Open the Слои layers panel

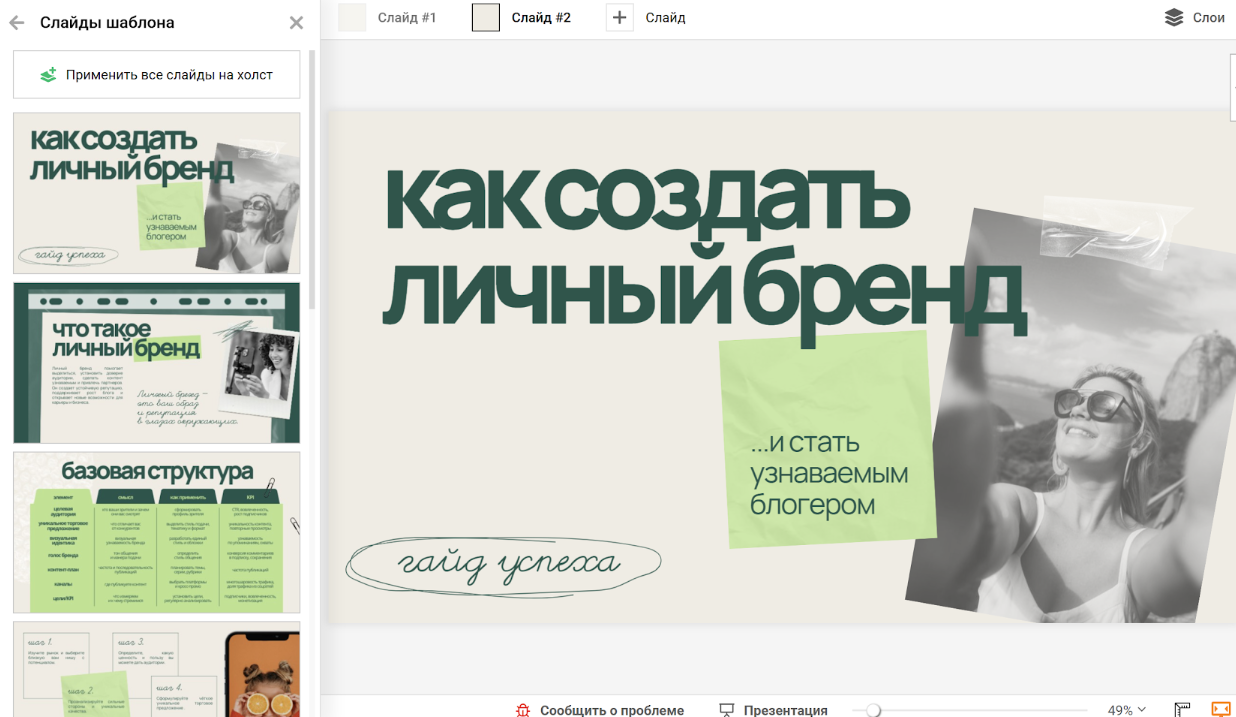pyautogui.click(x=1195, y=18)
